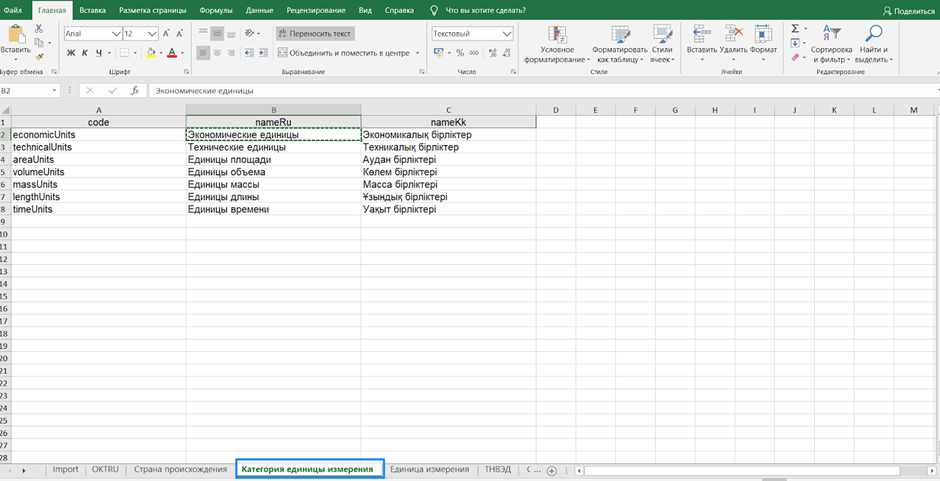Open the Файл menu
This screenshot has width=940, height=481.
click(13, 10)
